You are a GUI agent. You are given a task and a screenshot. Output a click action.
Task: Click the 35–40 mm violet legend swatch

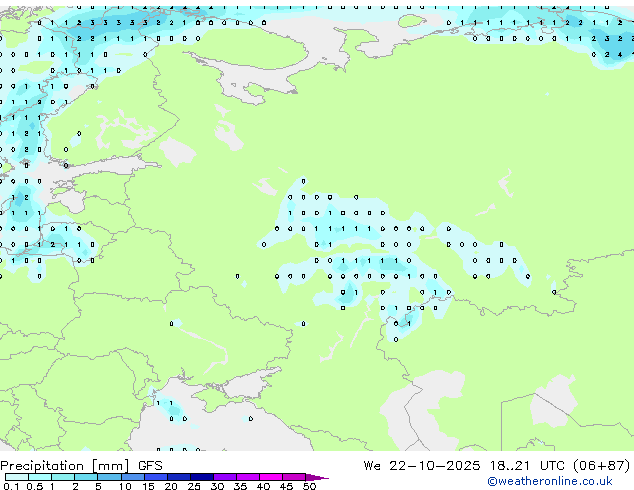point(247,477)
